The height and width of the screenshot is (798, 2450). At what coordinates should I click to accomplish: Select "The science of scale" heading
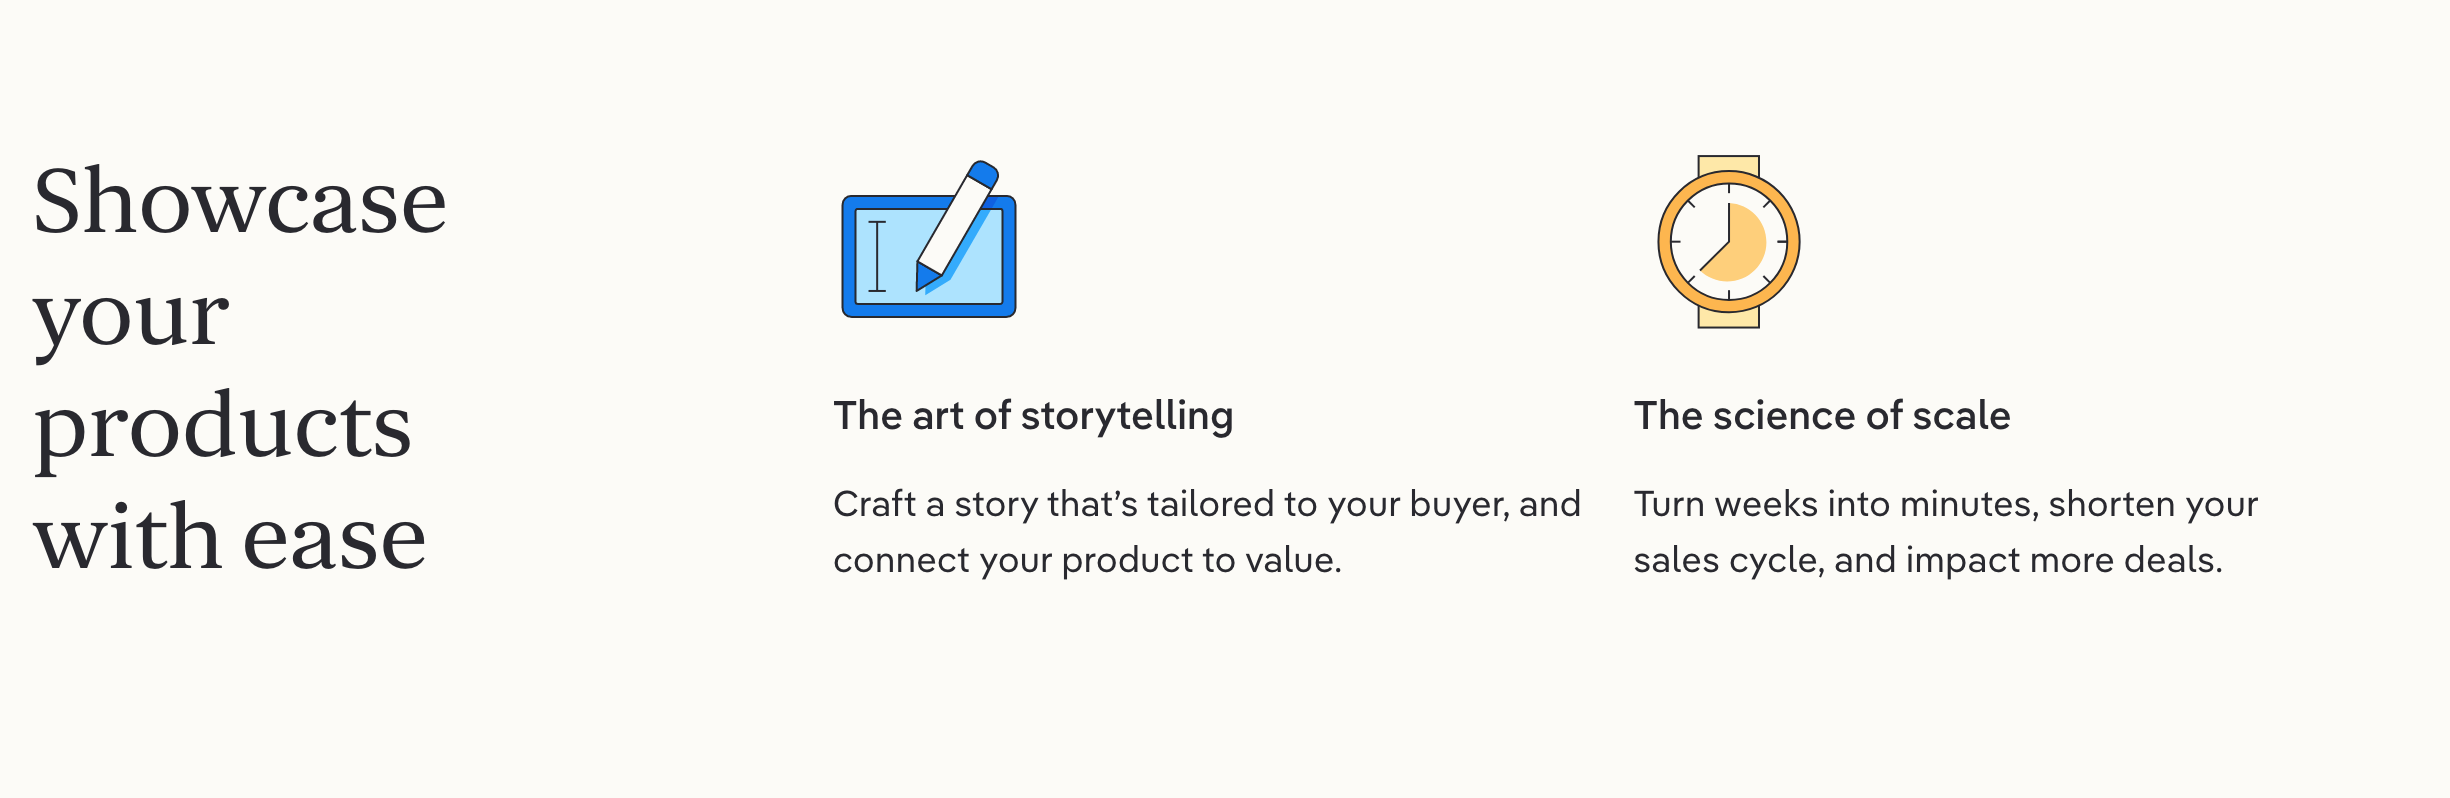tap(1821, 416)
